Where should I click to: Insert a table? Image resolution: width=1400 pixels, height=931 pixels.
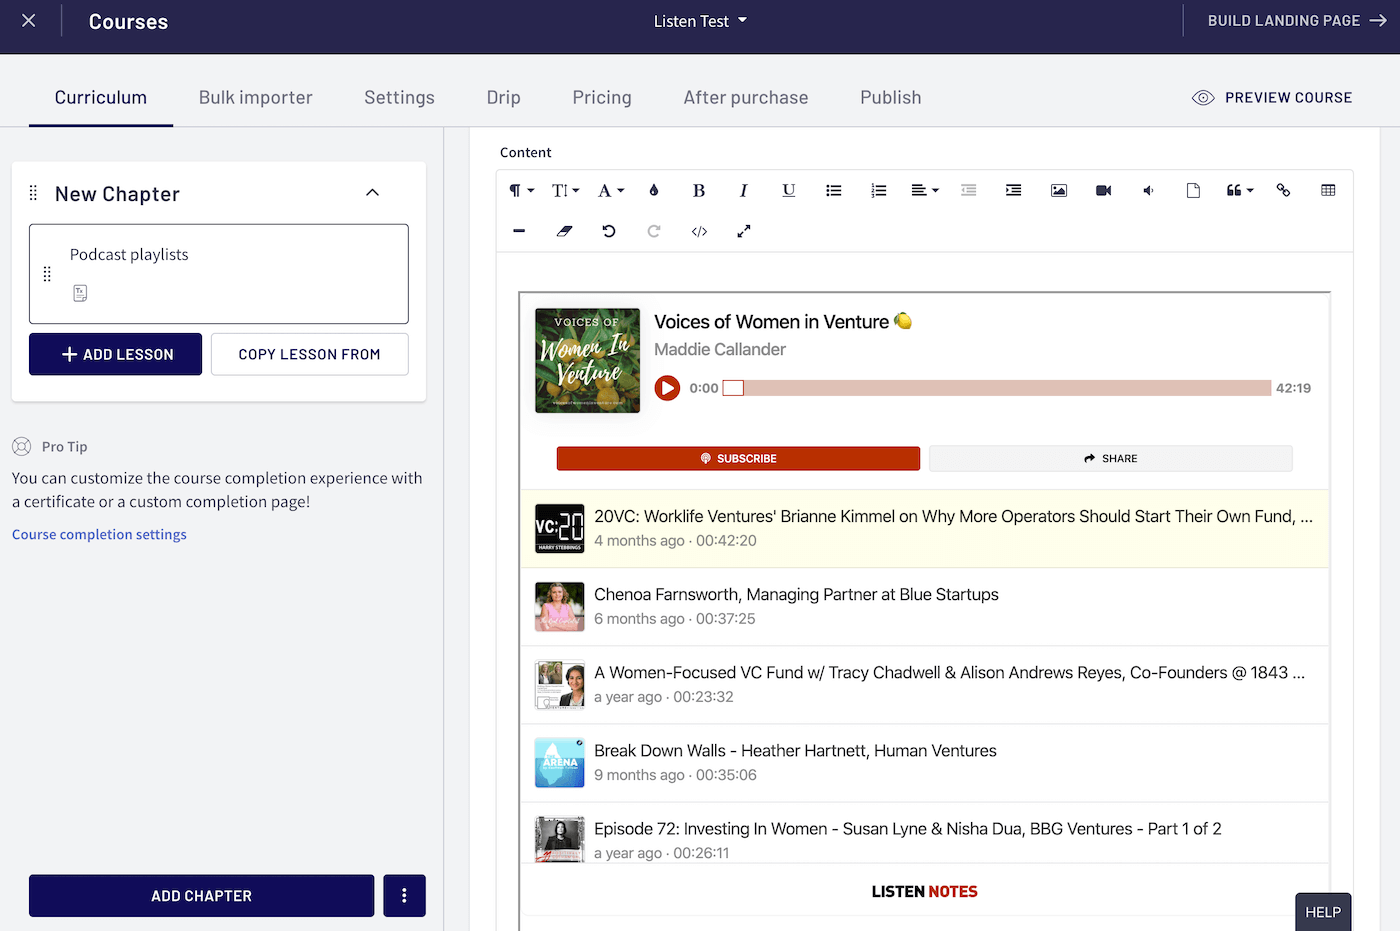click(1328, 191)
